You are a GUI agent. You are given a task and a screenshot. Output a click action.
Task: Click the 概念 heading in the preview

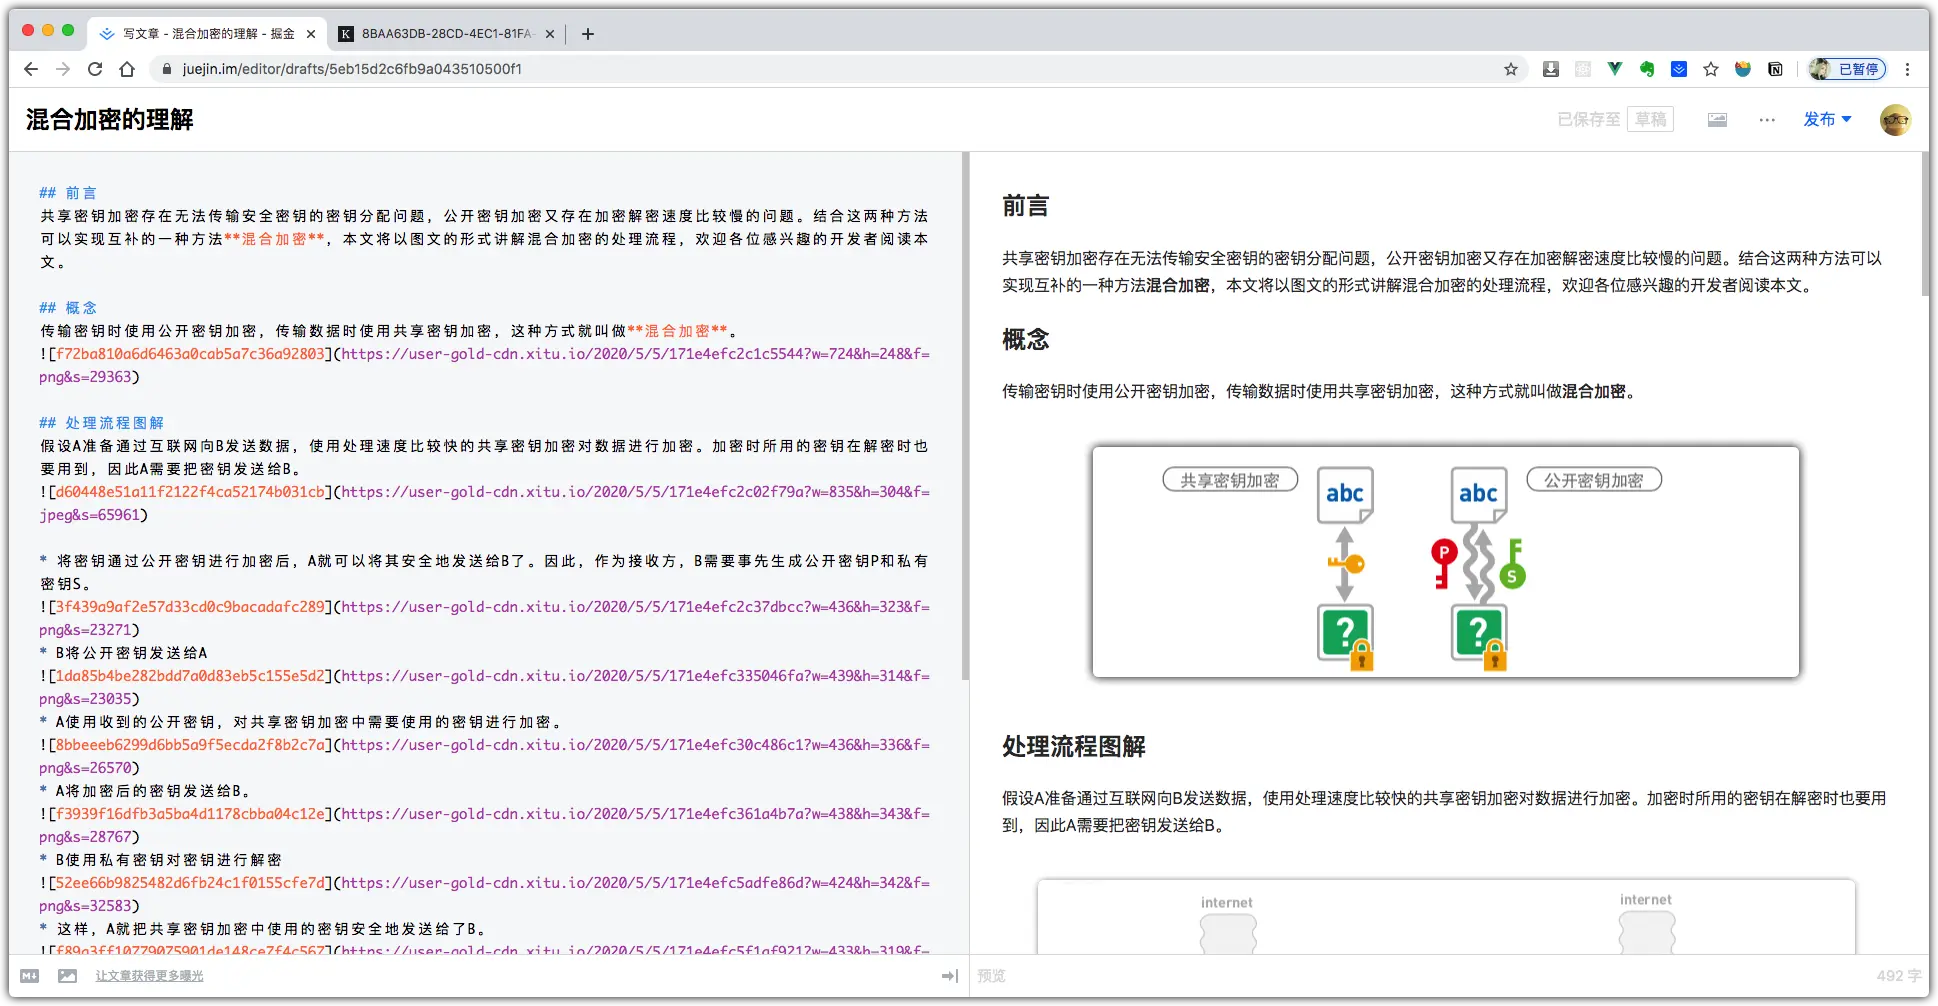(1025, 340)
